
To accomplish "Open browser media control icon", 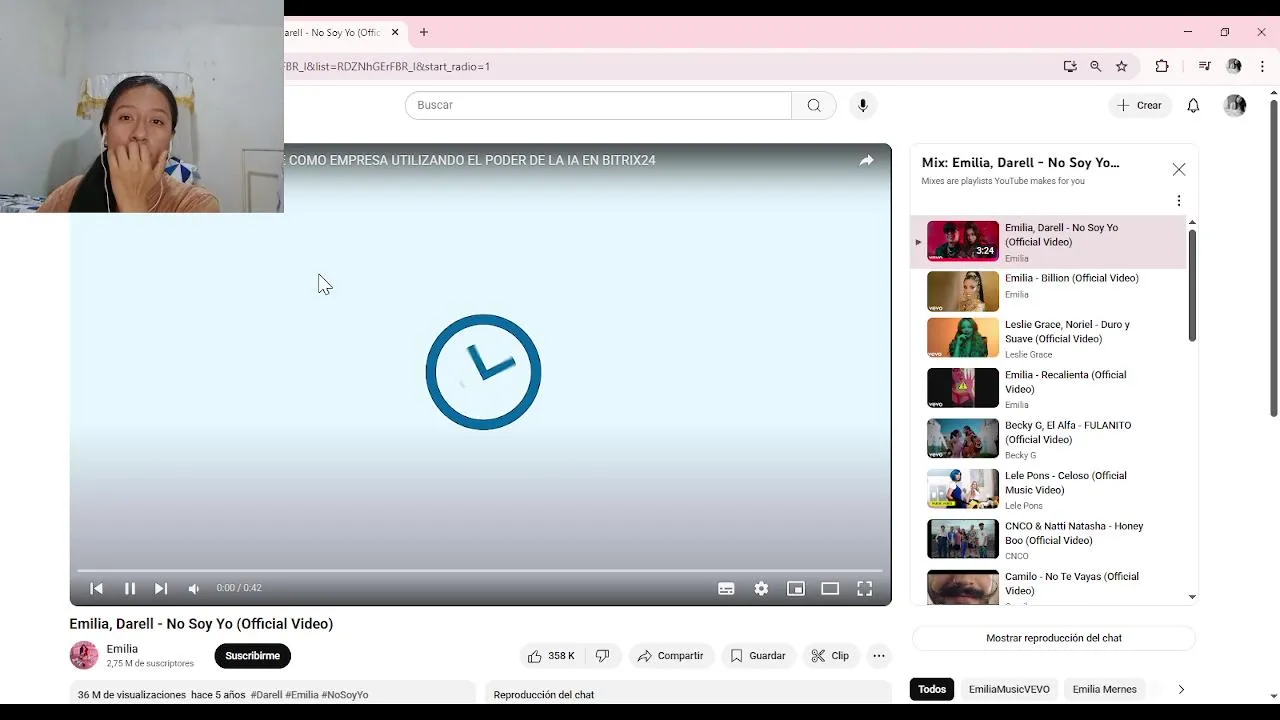I will [x=1204, y=67].
